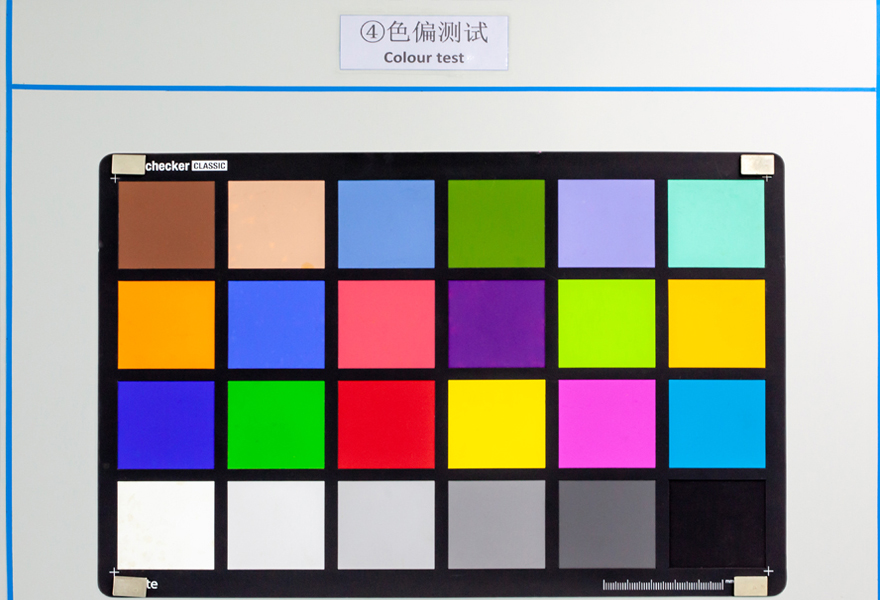Click the gray patch under the red one
This screenshot has width=880, height=600.
(386, 525)
